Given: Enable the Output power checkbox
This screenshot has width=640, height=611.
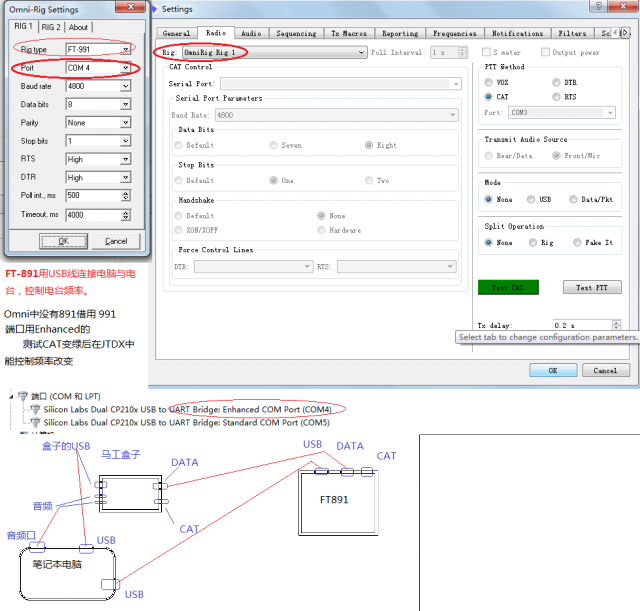Looking at the screenshot, I should 545,52.
